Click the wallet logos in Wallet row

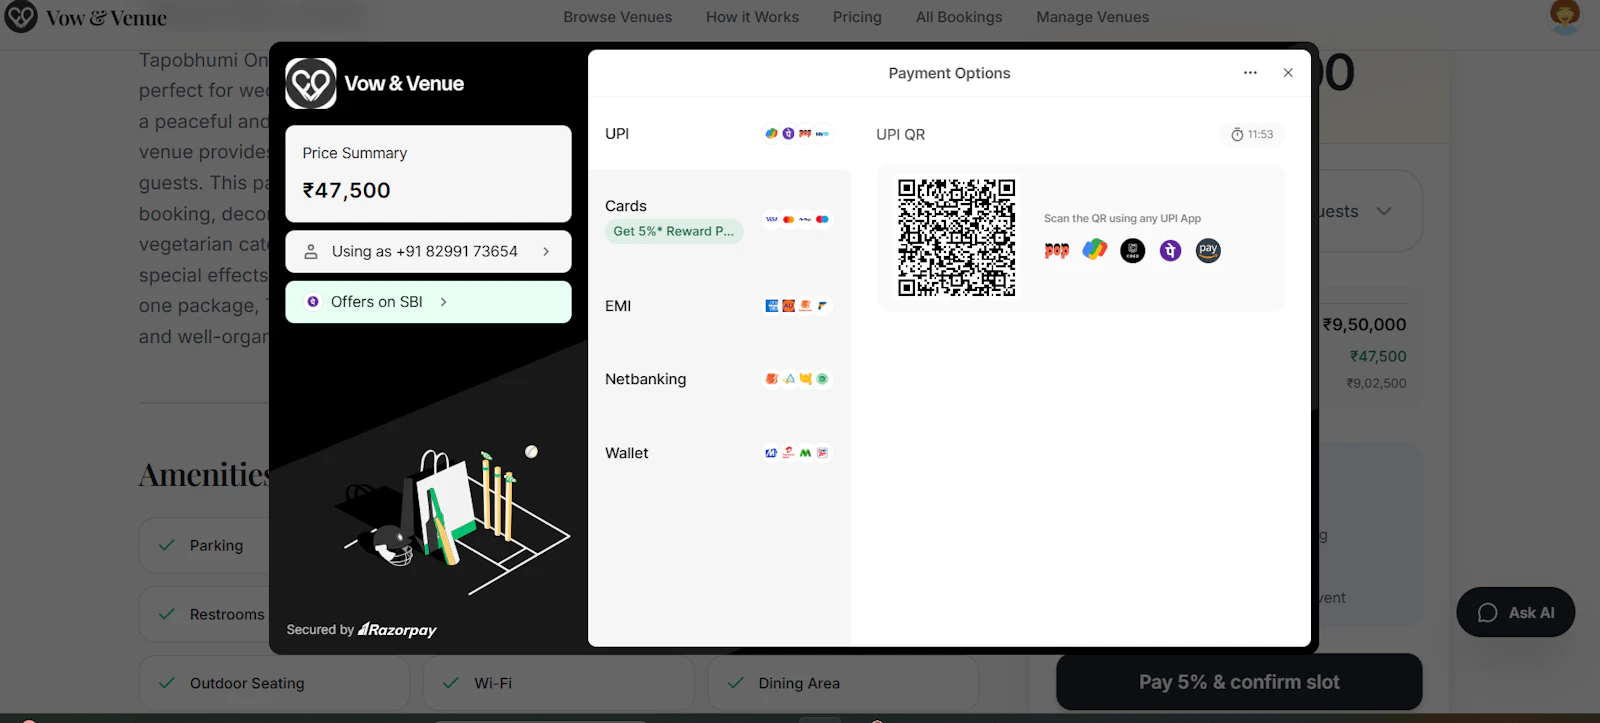click(x=797, y=453)
